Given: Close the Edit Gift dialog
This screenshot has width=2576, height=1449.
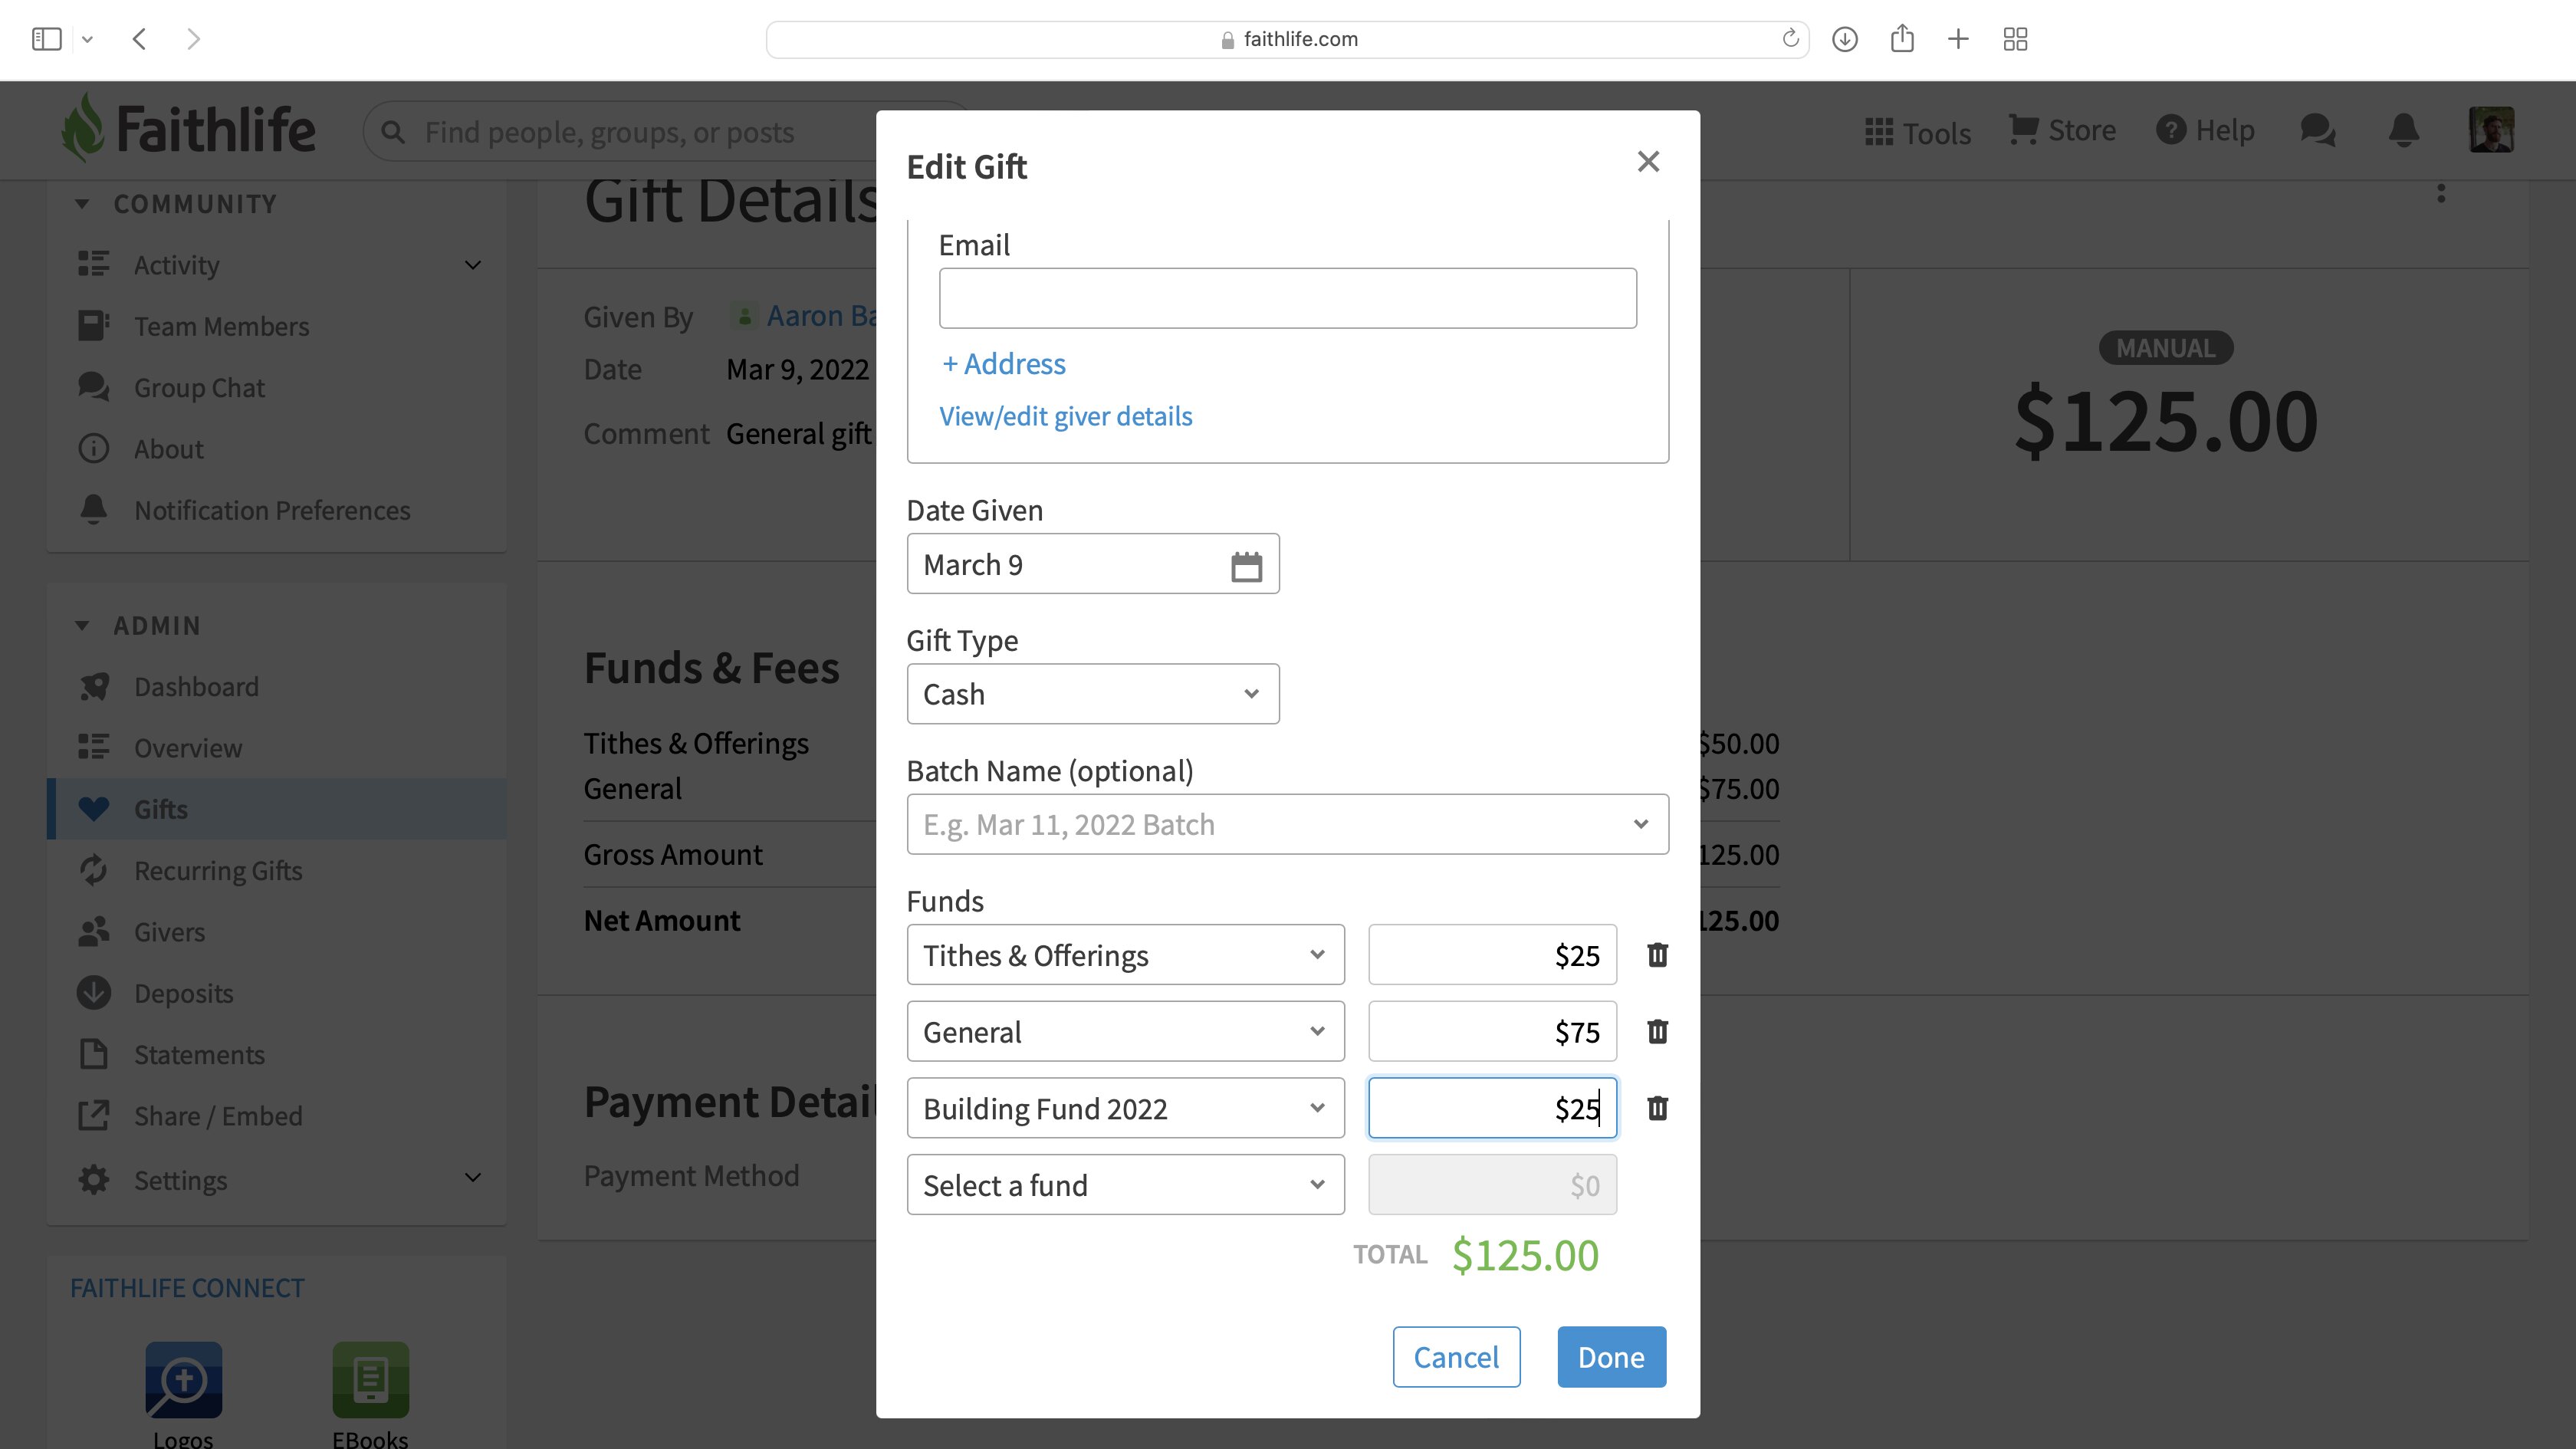Looking at the screenshot, I should pos(1648,162).
